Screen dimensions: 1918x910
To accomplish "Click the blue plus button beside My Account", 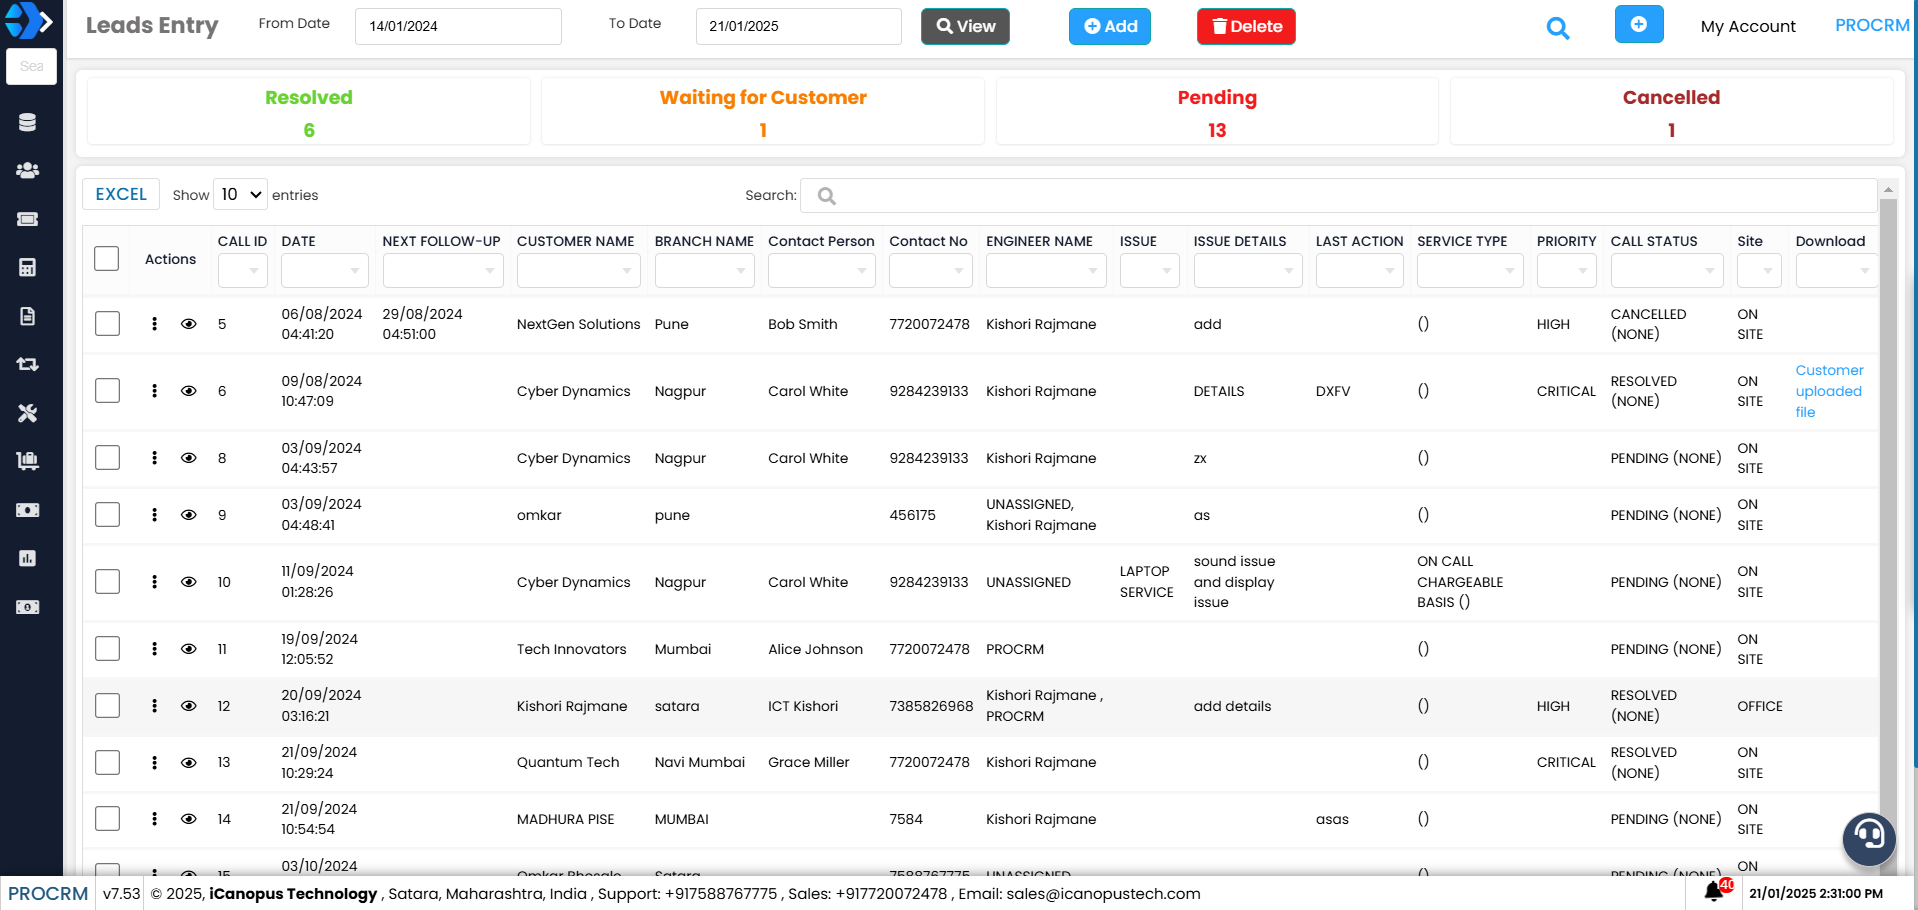I will 1638,25.
